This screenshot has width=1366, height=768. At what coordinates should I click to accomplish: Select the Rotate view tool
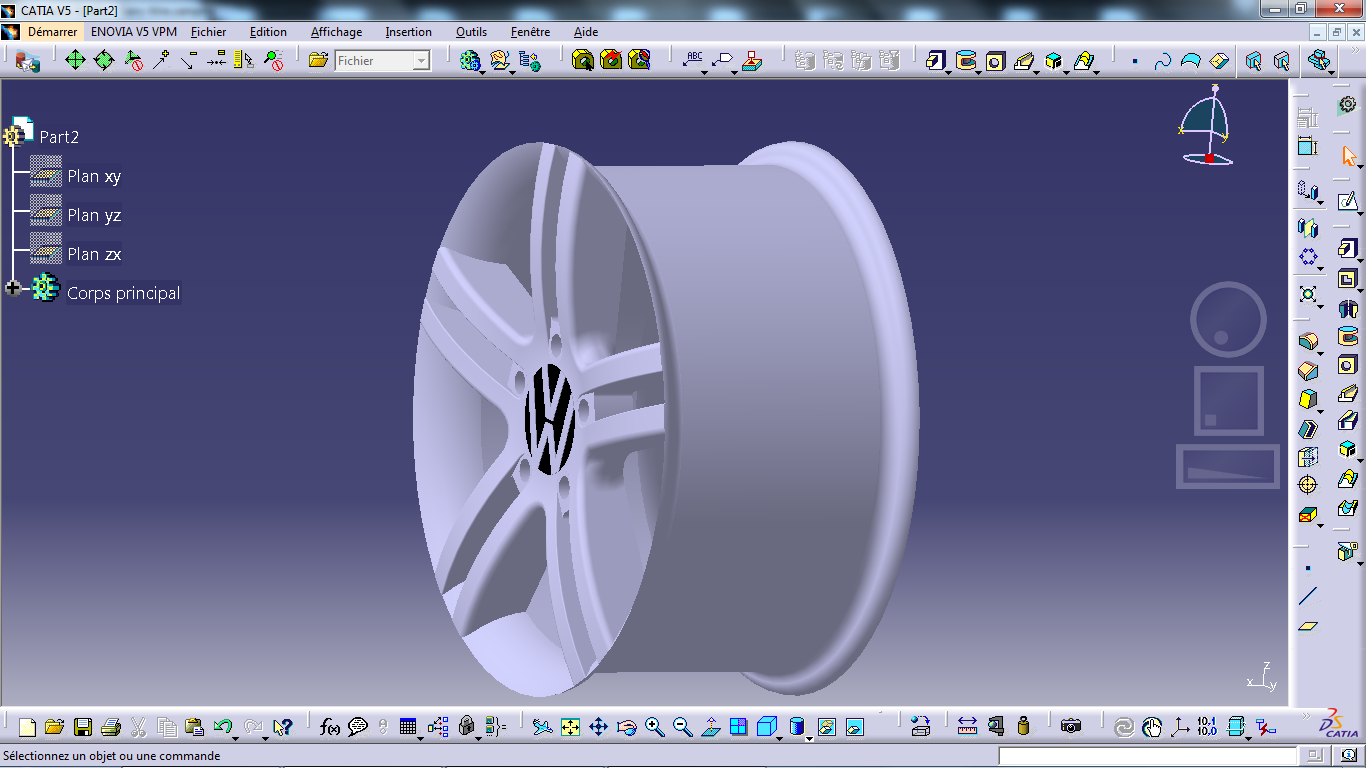tap(626, 727)
